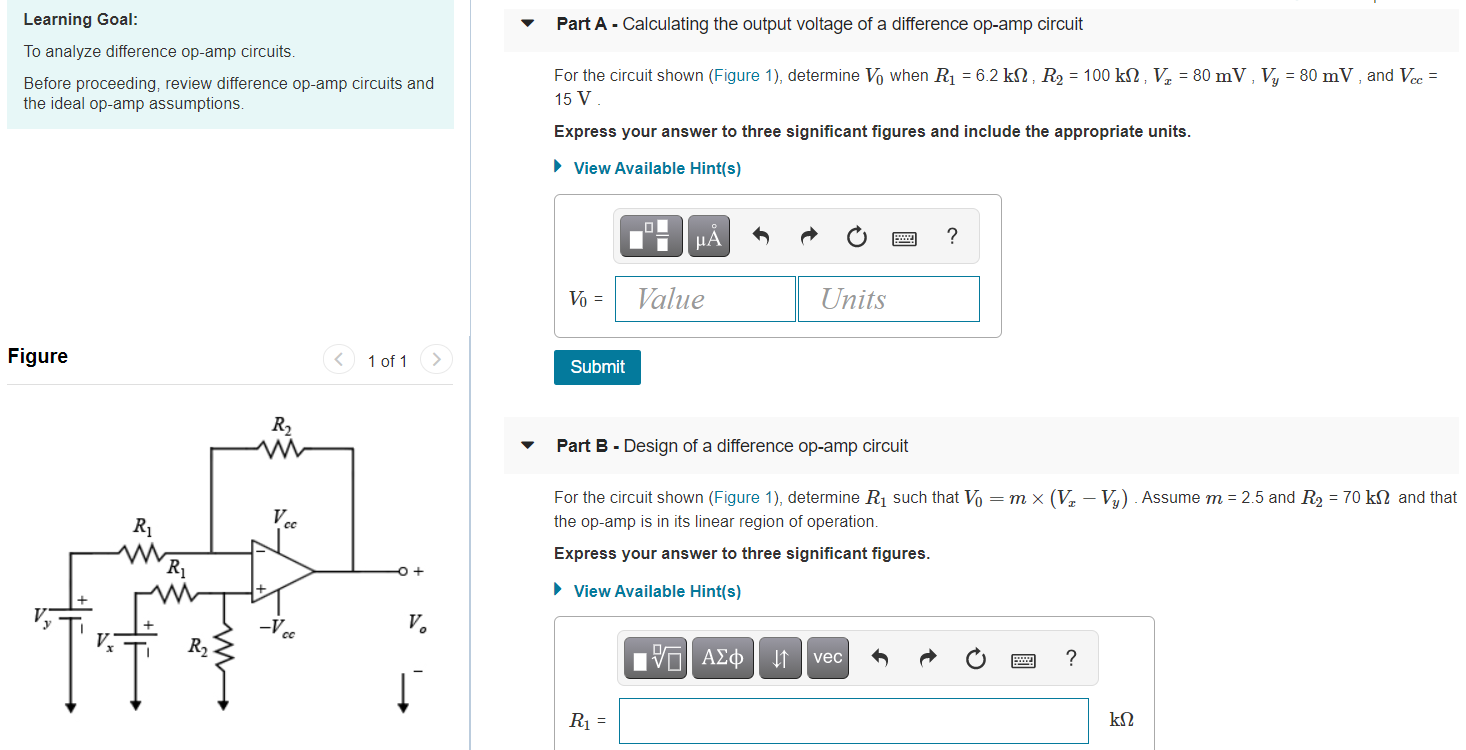Click the next figure navigation arrow
Viewport: 1466px width, 750px height.
pos(437,359)
